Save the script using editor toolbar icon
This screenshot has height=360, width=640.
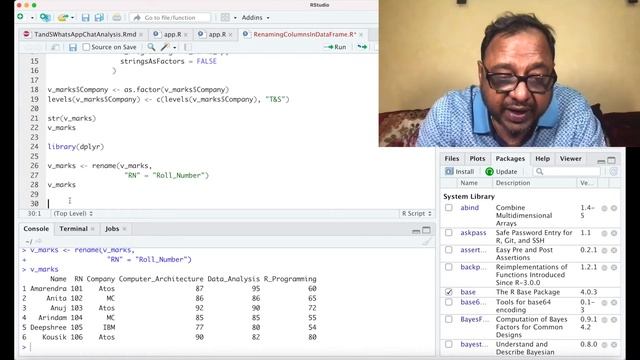(73, 47)
